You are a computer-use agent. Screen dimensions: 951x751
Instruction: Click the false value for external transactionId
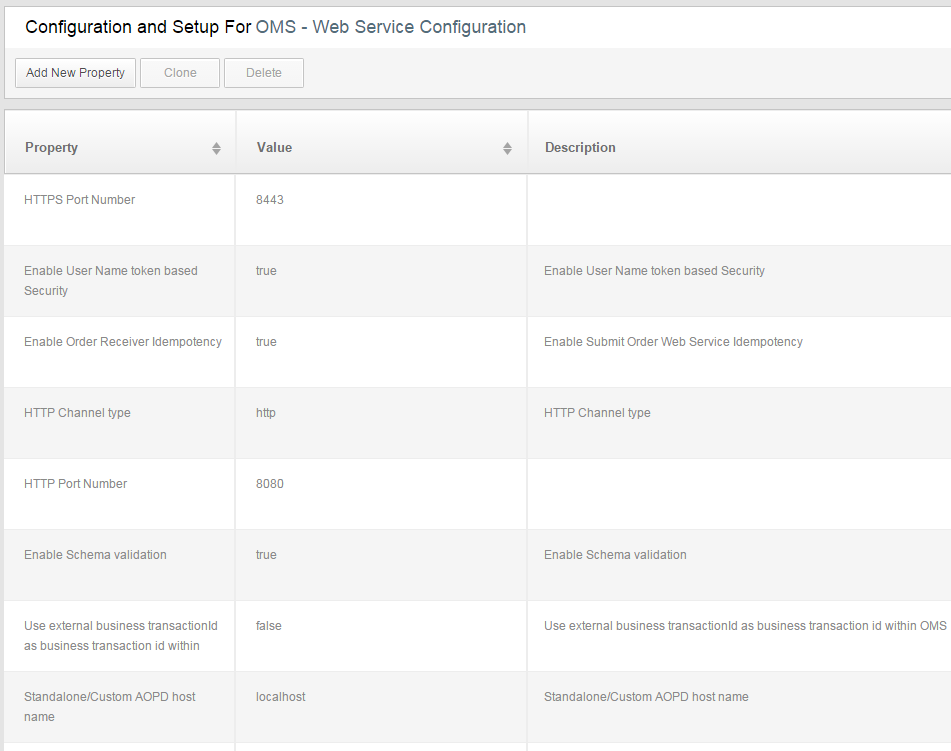(269, 626)
